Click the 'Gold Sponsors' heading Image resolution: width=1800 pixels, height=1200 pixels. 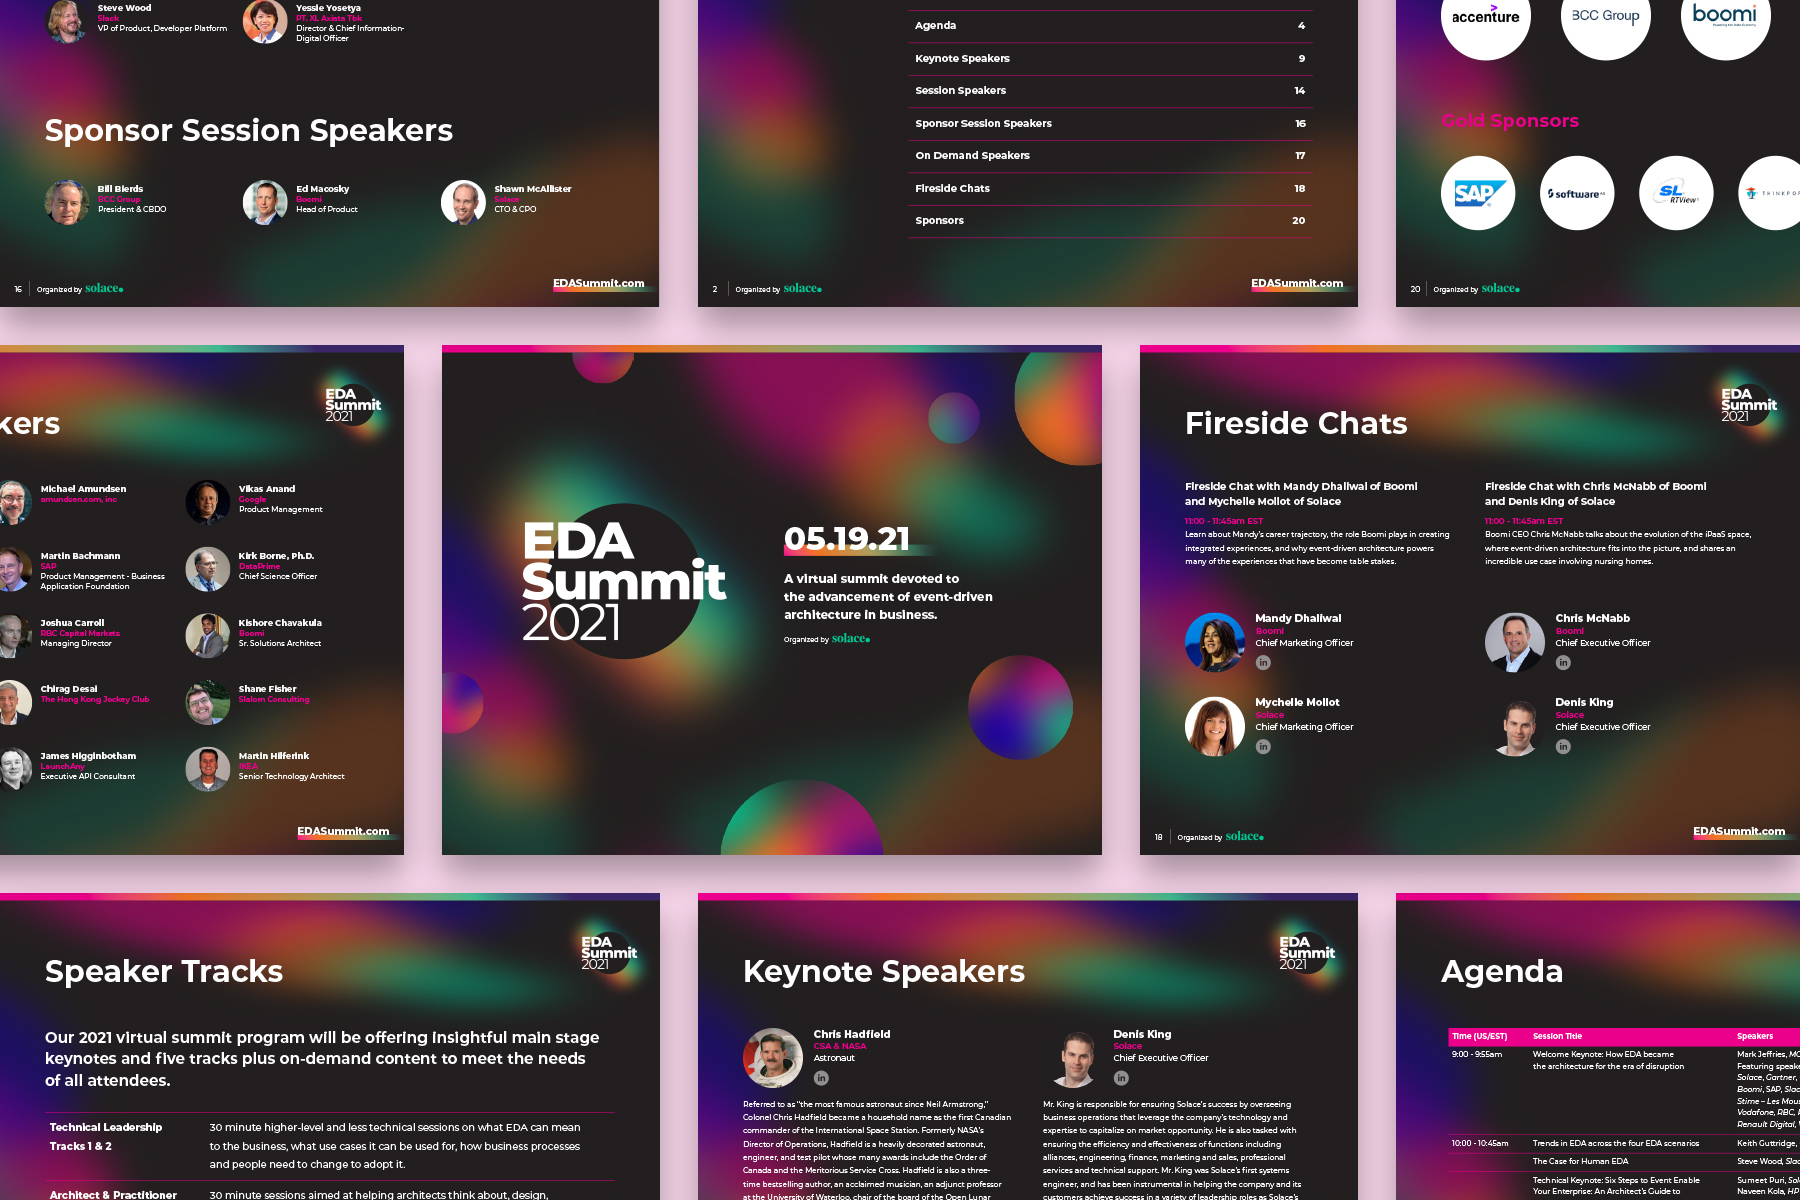1510,121
